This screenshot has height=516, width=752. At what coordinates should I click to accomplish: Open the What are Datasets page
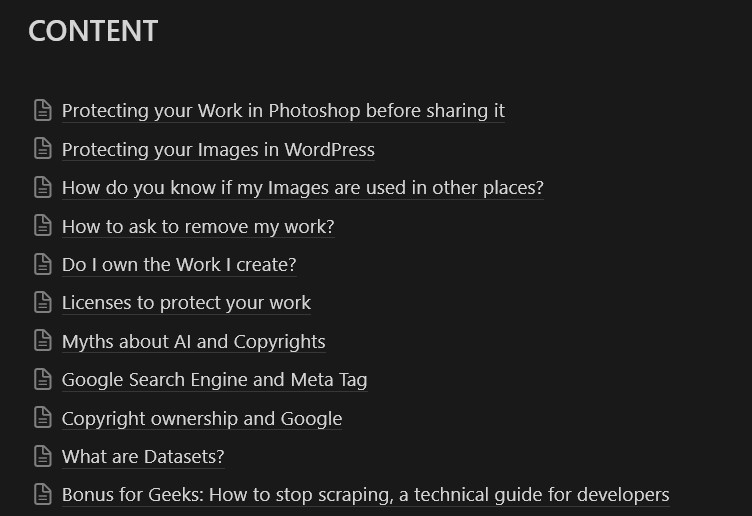143,456
